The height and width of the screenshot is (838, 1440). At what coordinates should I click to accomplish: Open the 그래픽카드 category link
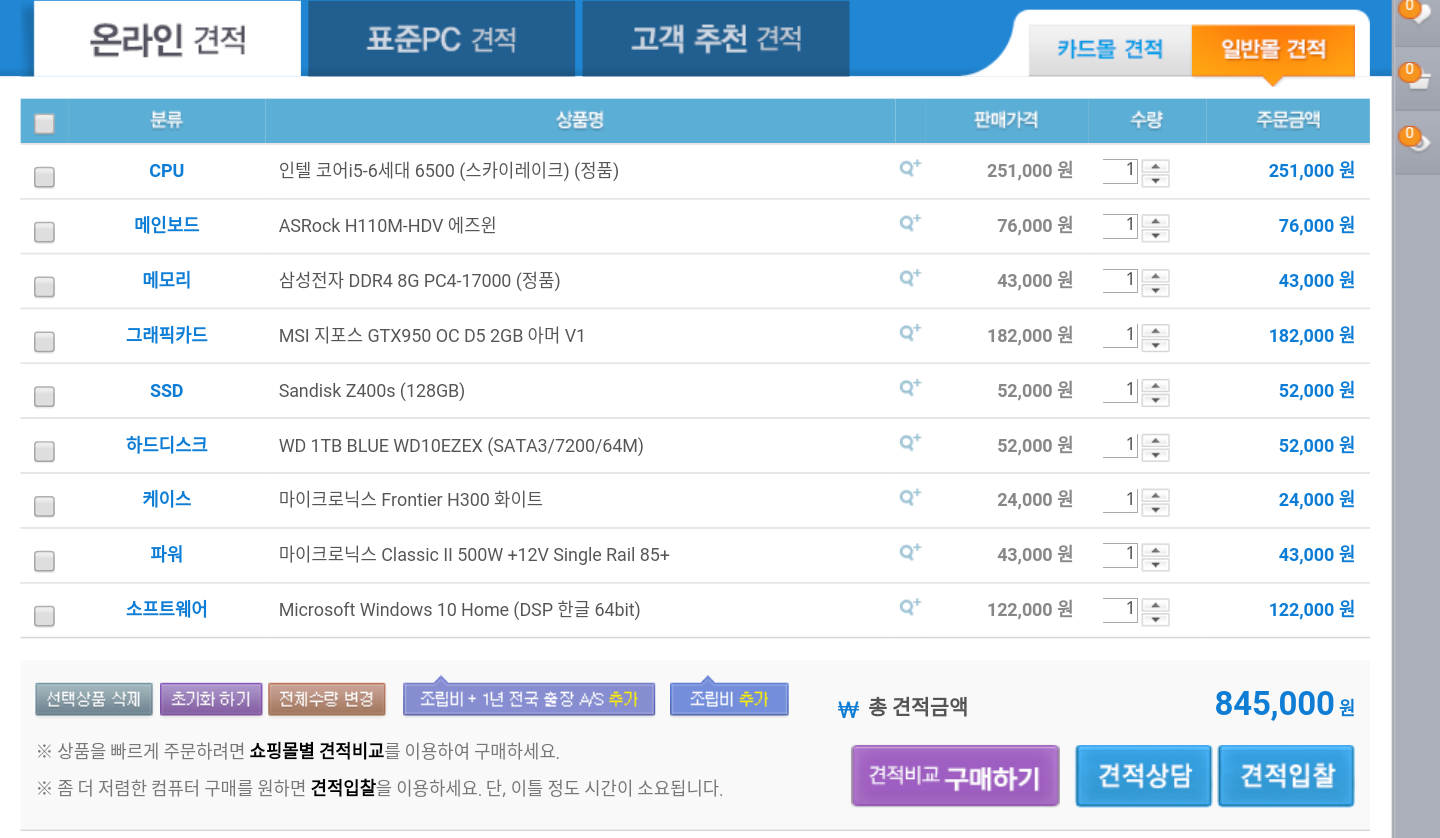point(167,335)
